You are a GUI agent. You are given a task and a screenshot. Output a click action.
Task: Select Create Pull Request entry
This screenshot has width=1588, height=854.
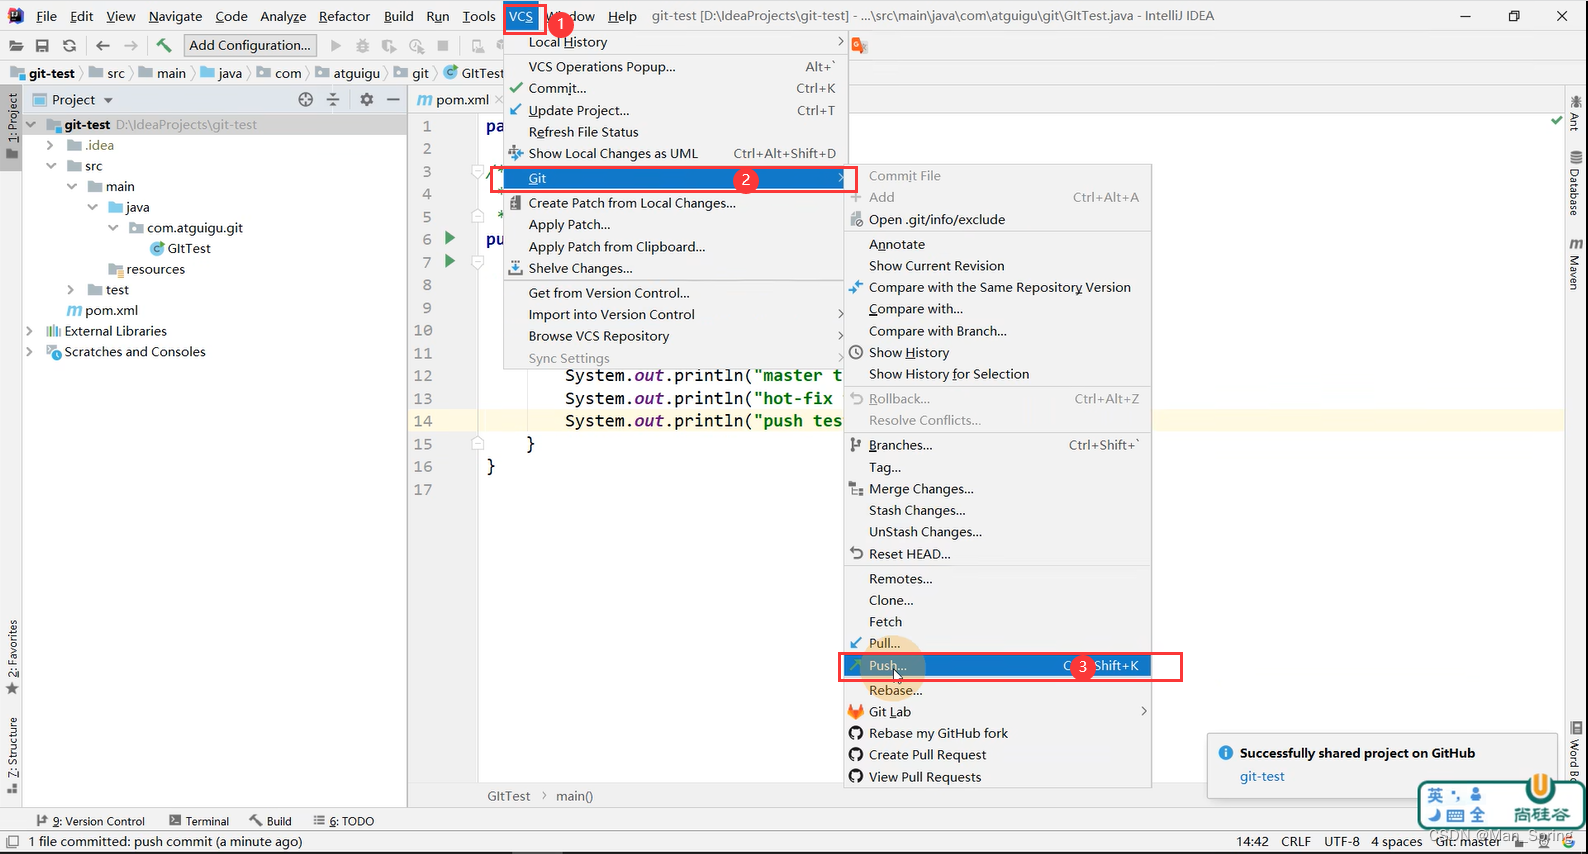[998, 755]
